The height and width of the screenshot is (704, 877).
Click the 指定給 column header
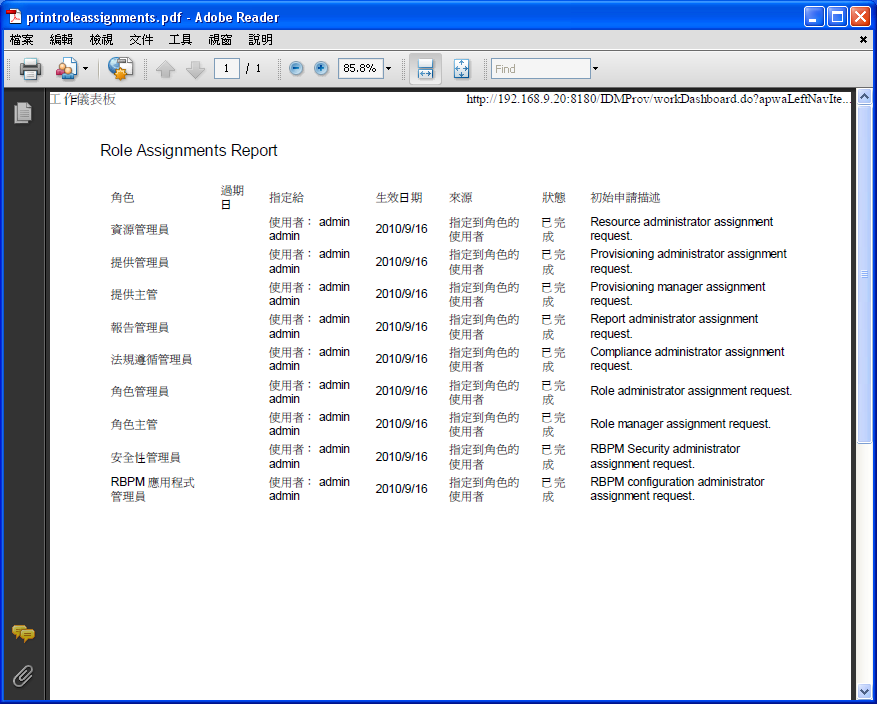286,197
